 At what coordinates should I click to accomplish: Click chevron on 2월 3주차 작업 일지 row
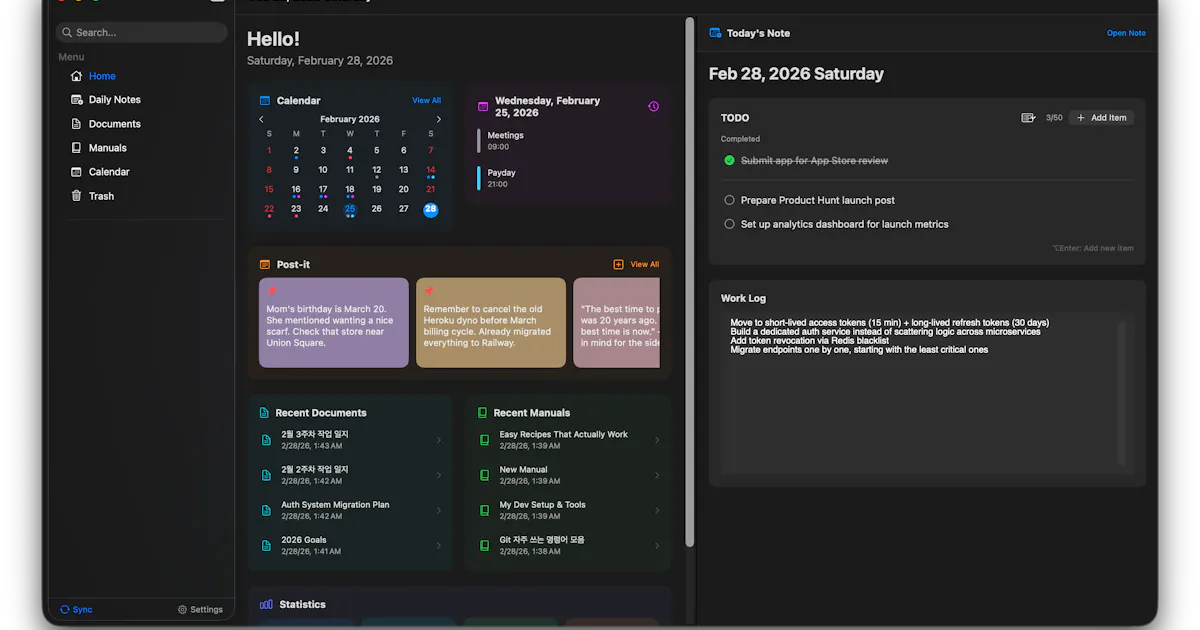[x=439, y=440]
